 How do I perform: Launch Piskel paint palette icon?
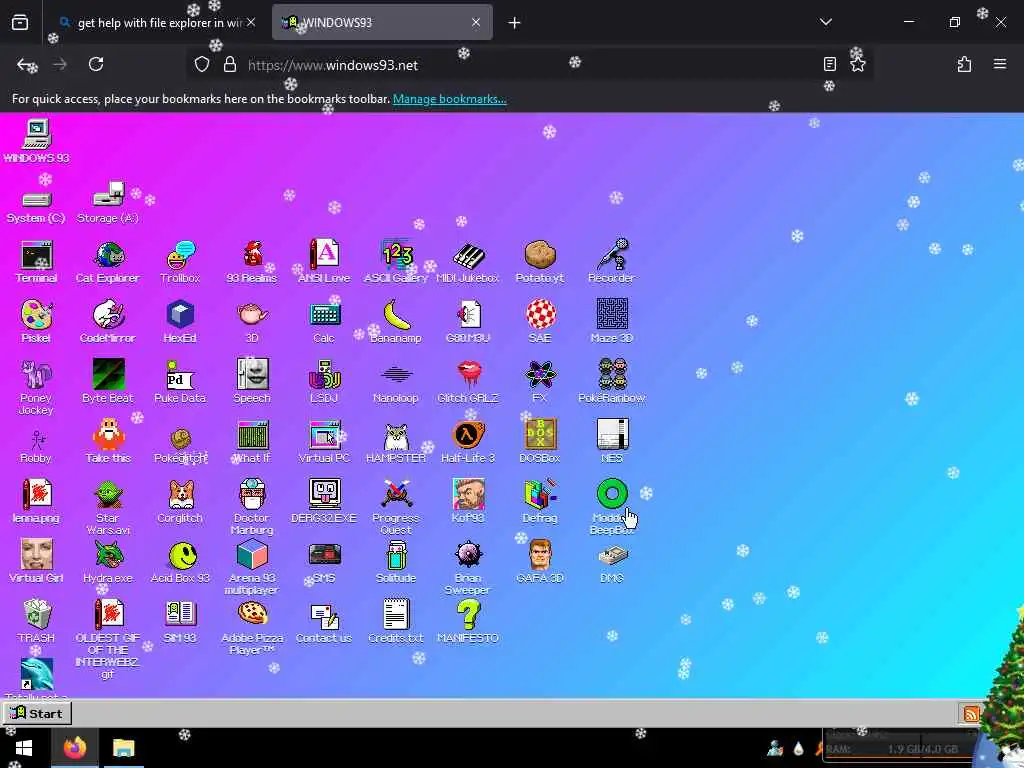point(37,321)
